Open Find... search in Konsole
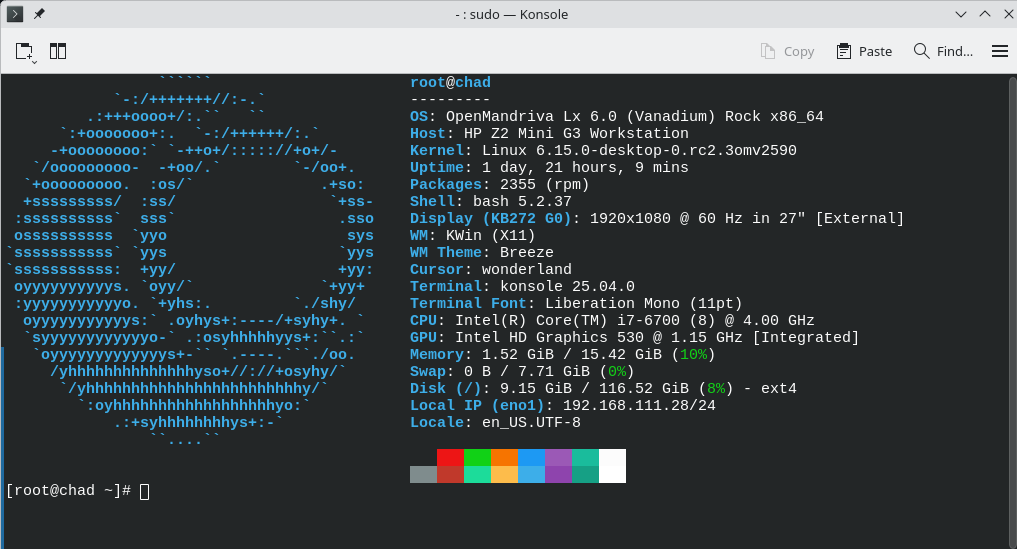Viewport: 1017px width, 549px height. [943, 51]
